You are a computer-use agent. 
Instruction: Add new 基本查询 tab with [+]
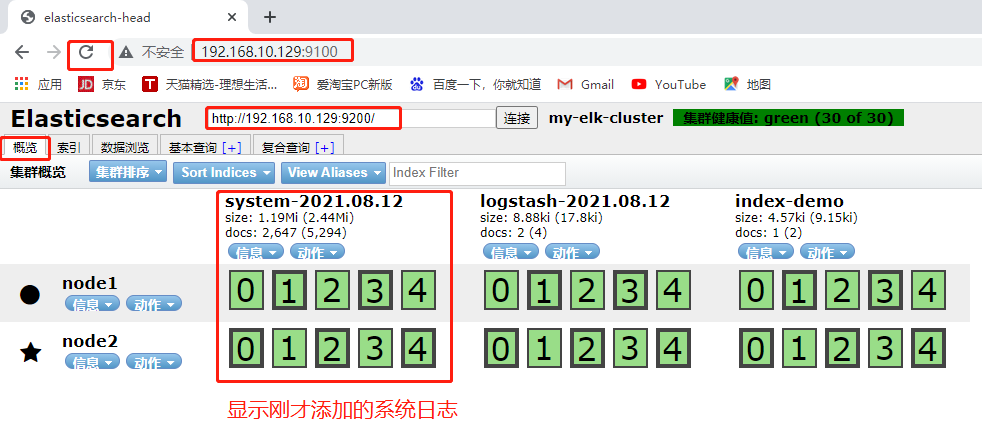[x=232, y=148]
